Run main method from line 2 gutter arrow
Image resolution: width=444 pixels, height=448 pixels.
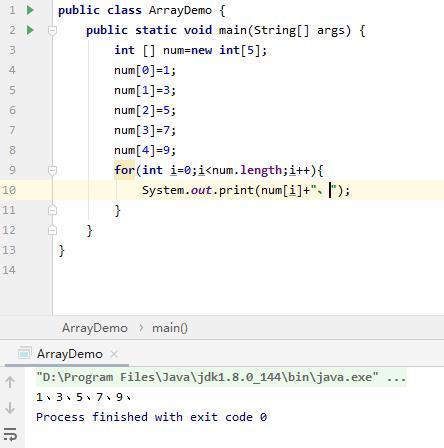point(30,30)
